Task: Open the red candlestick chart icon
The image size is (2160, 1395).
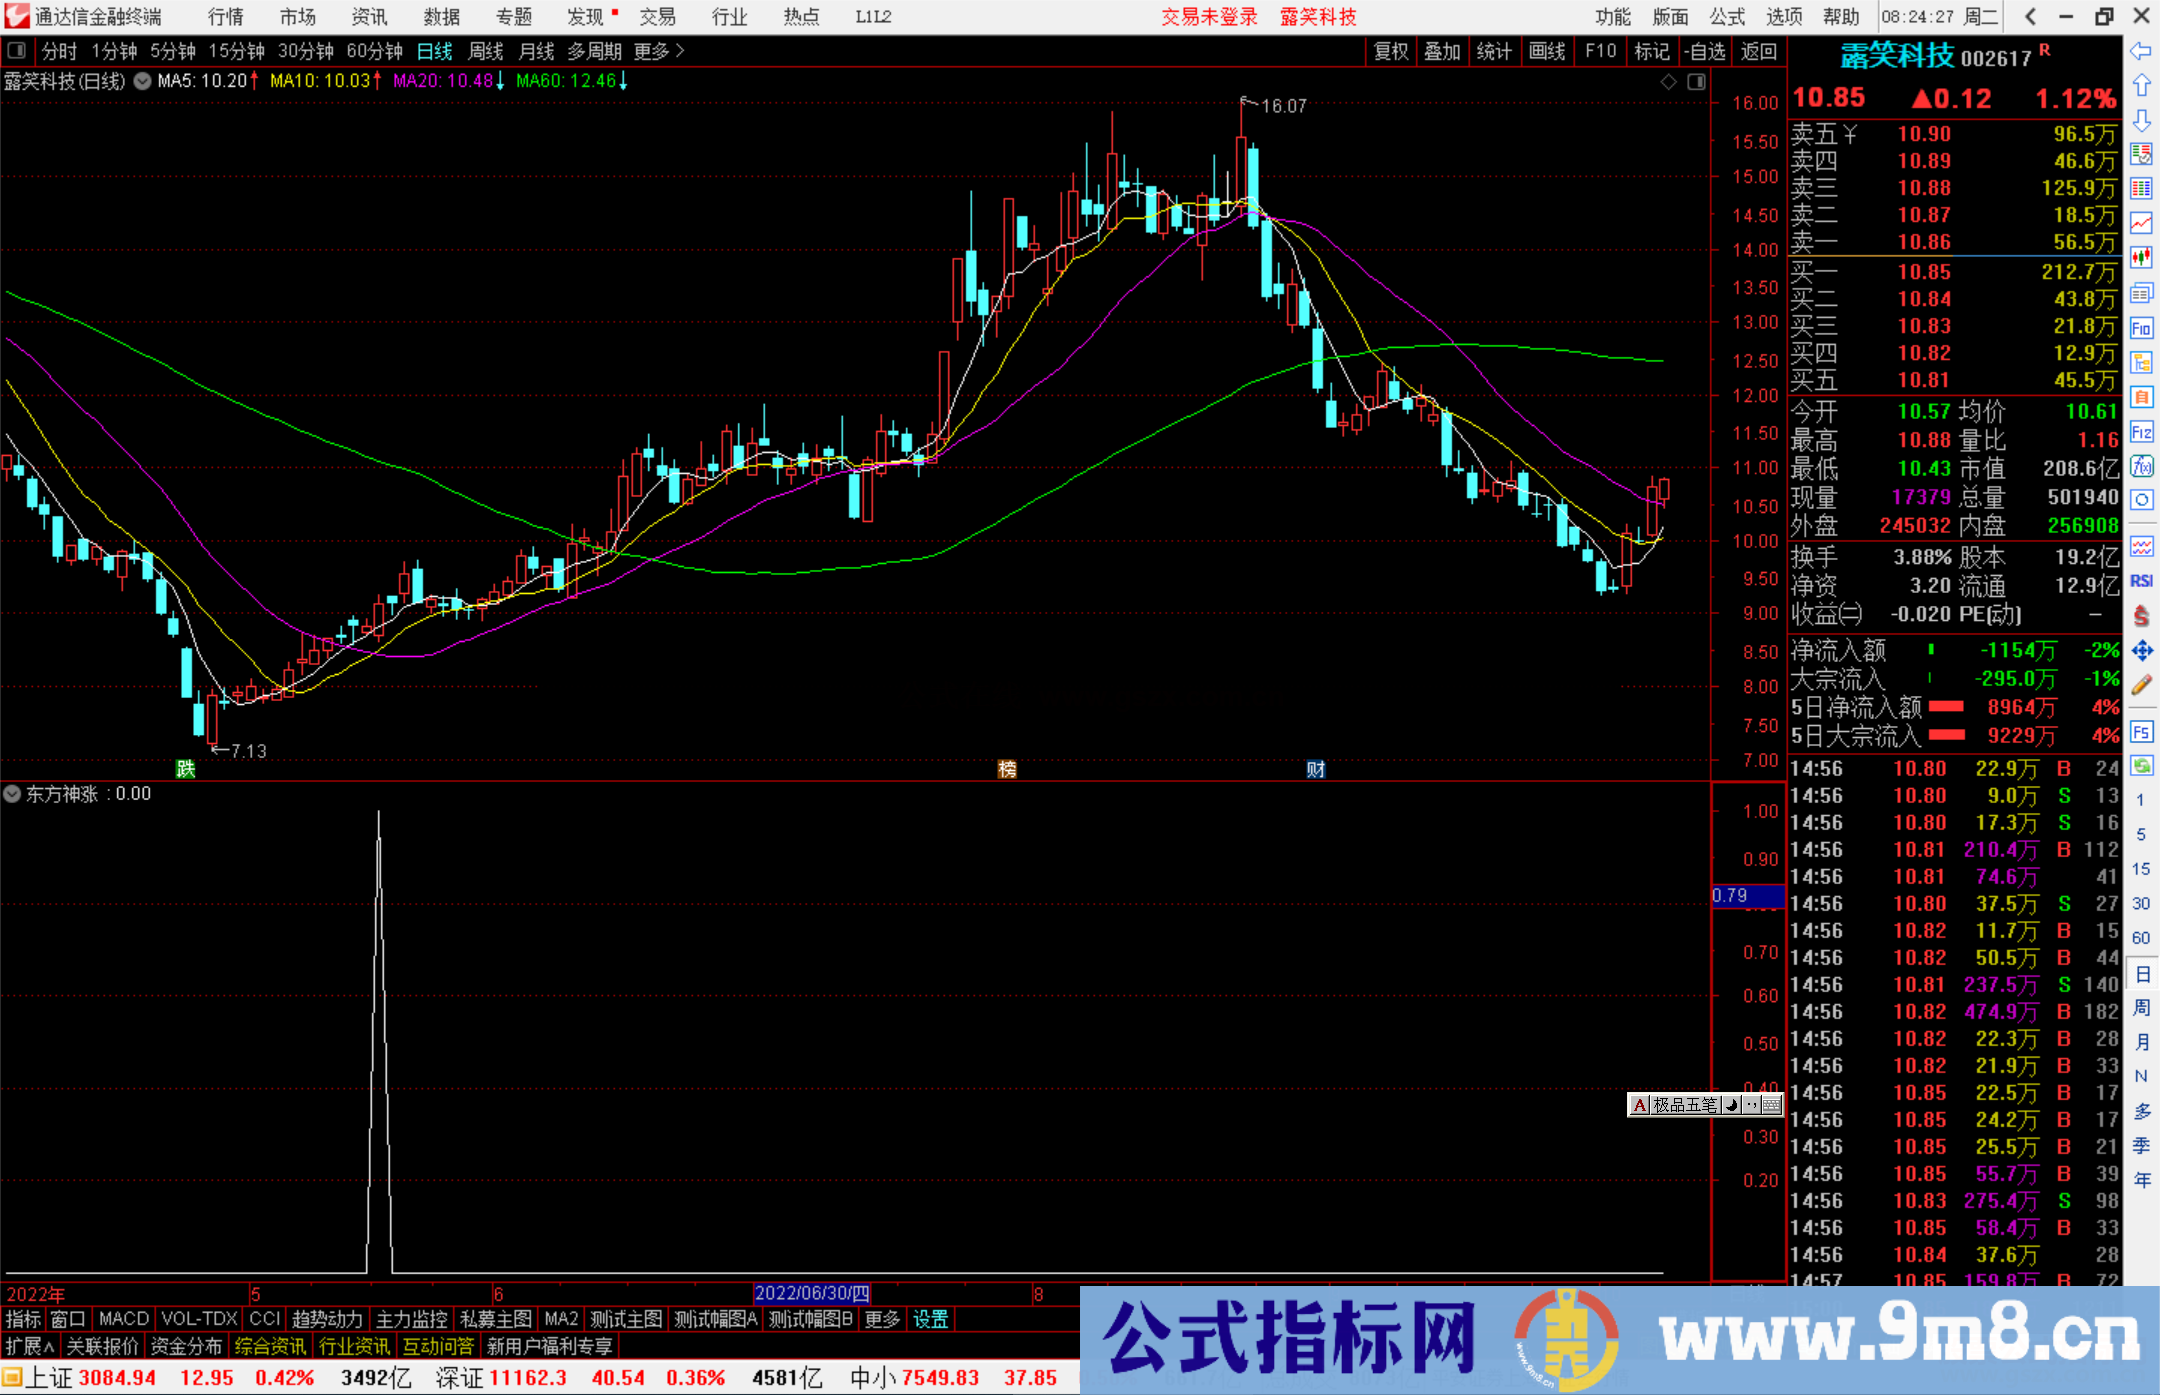Action: [2141, 258]
